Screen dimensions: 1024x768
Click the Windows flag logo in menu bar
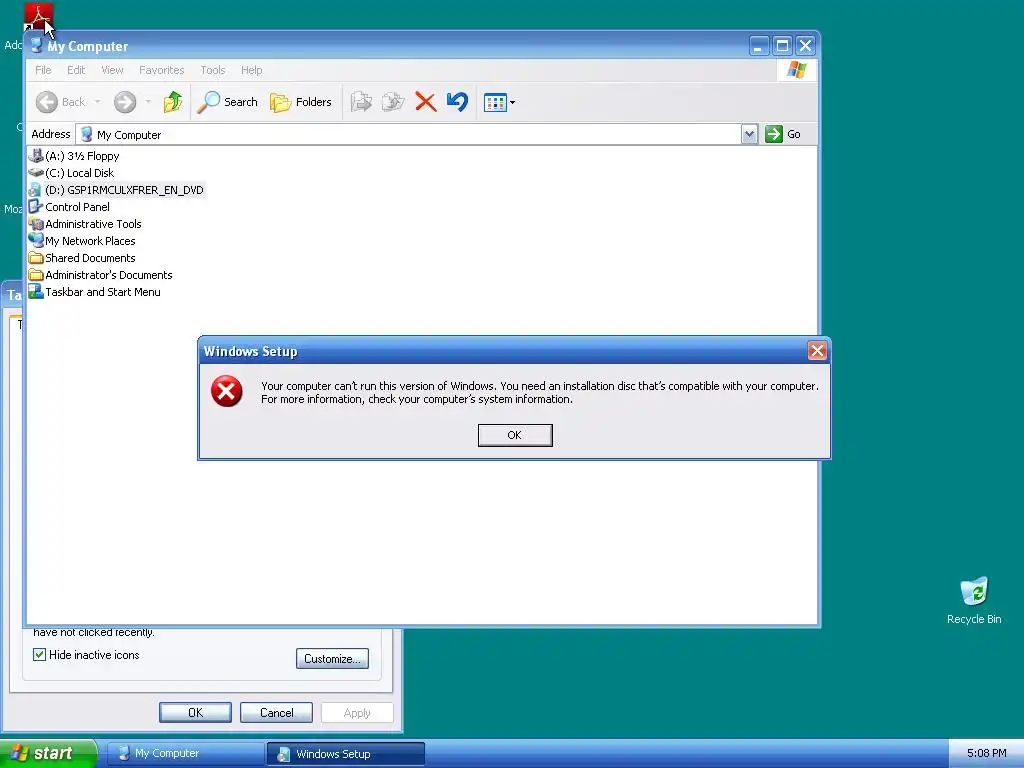click(x=796, y=70)
